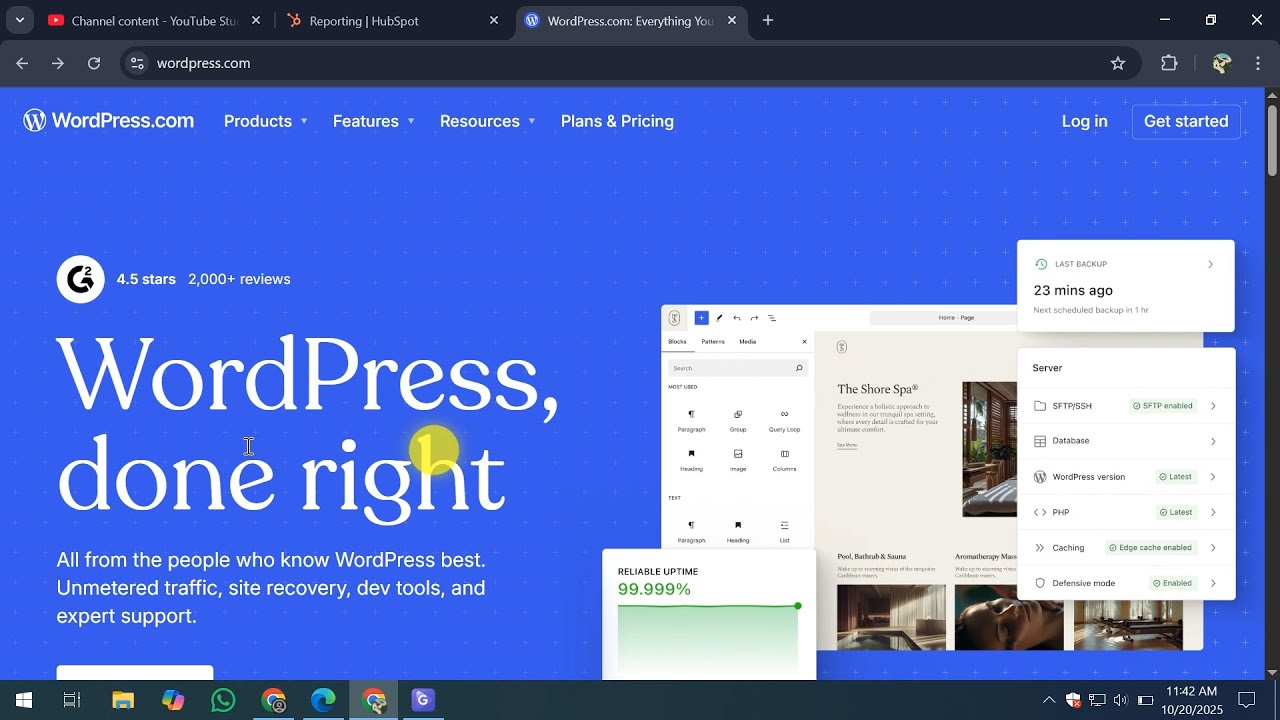Click the 4.5 stars rating text

pyautogui.click(x=146, y=279)
